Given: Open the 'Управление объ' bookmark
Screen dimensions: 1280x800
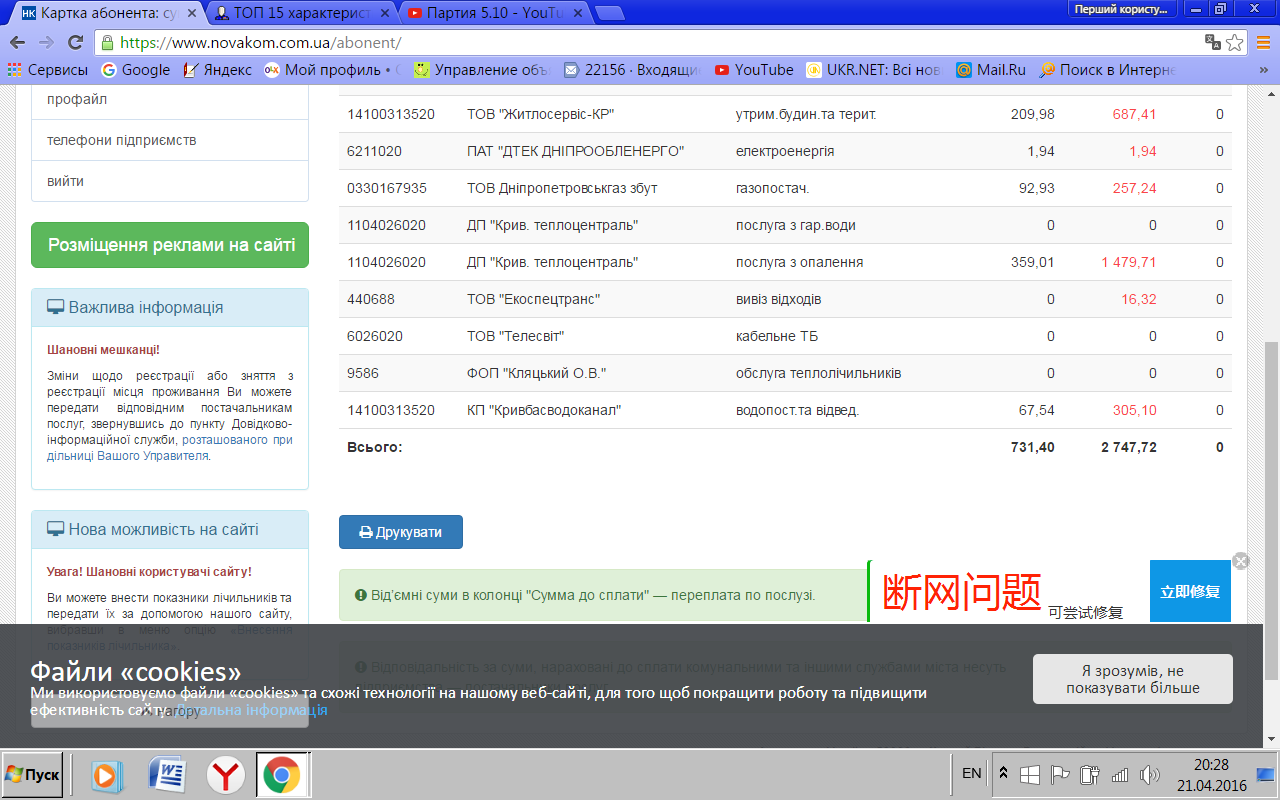Looking at the screenshot, I should 482,70.
